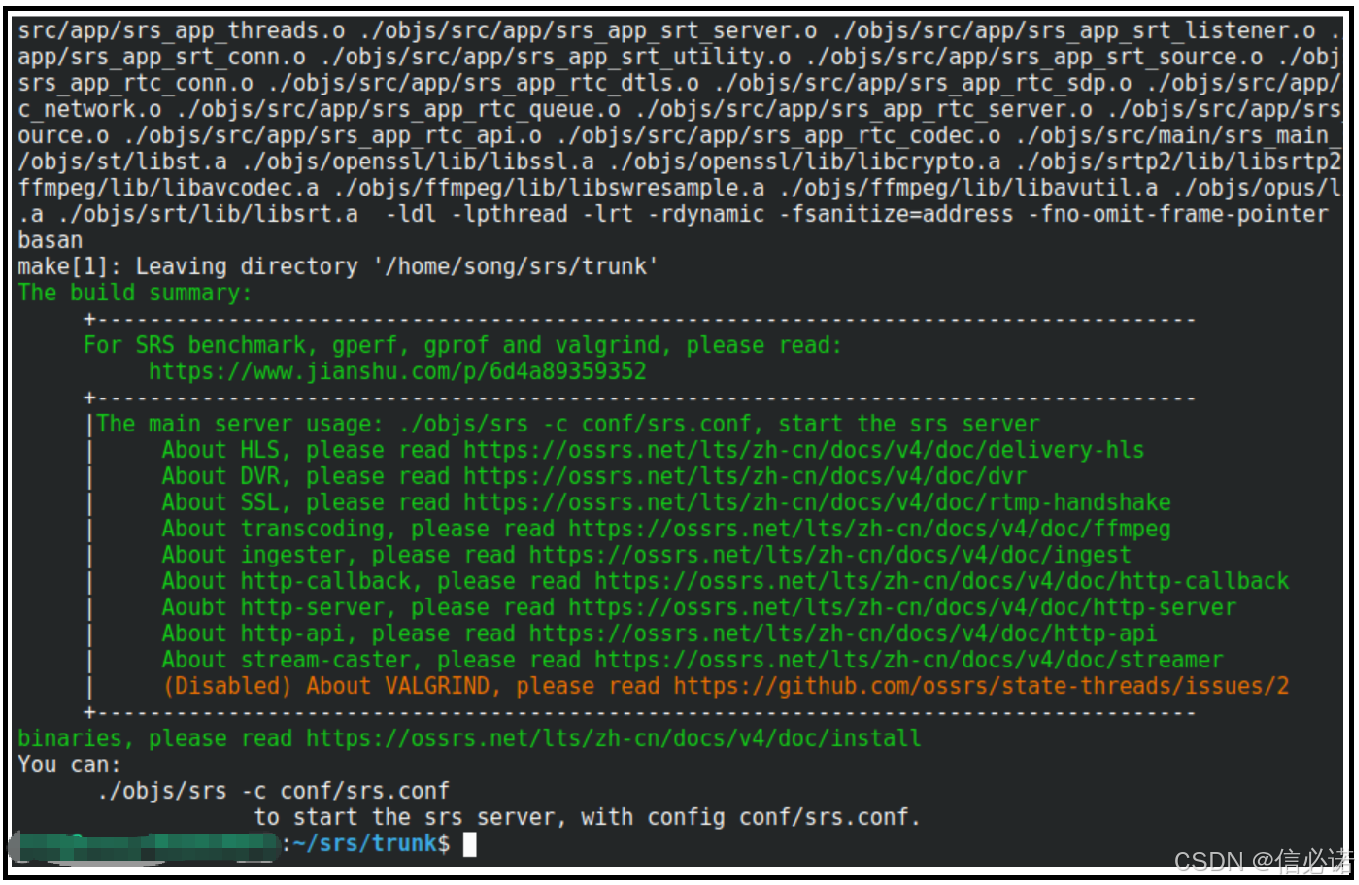Click 'For SRS benchmark, gperf, gprof' line
Screen dimensions: 1359x885
click(463, 346)
